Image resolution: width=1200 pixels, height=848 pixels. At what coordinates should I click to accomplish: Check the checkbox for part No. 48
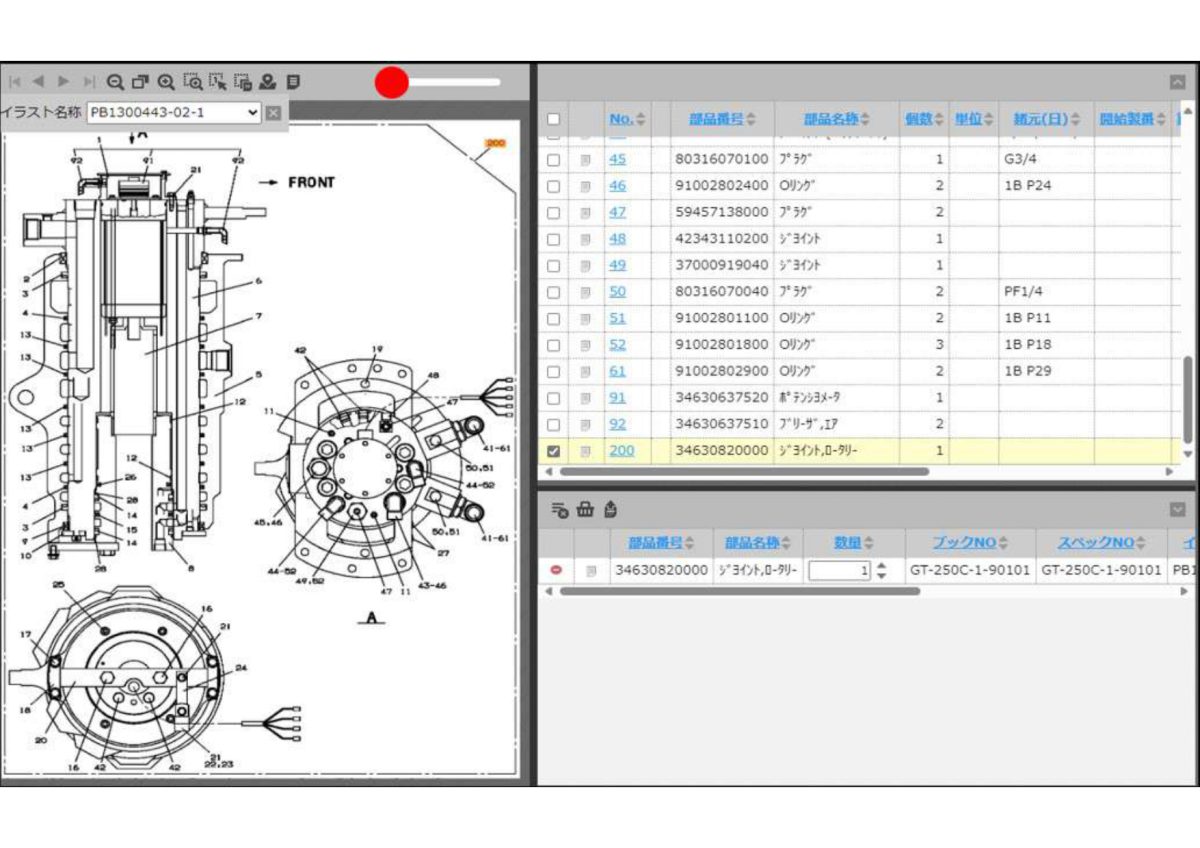point(554,239)
